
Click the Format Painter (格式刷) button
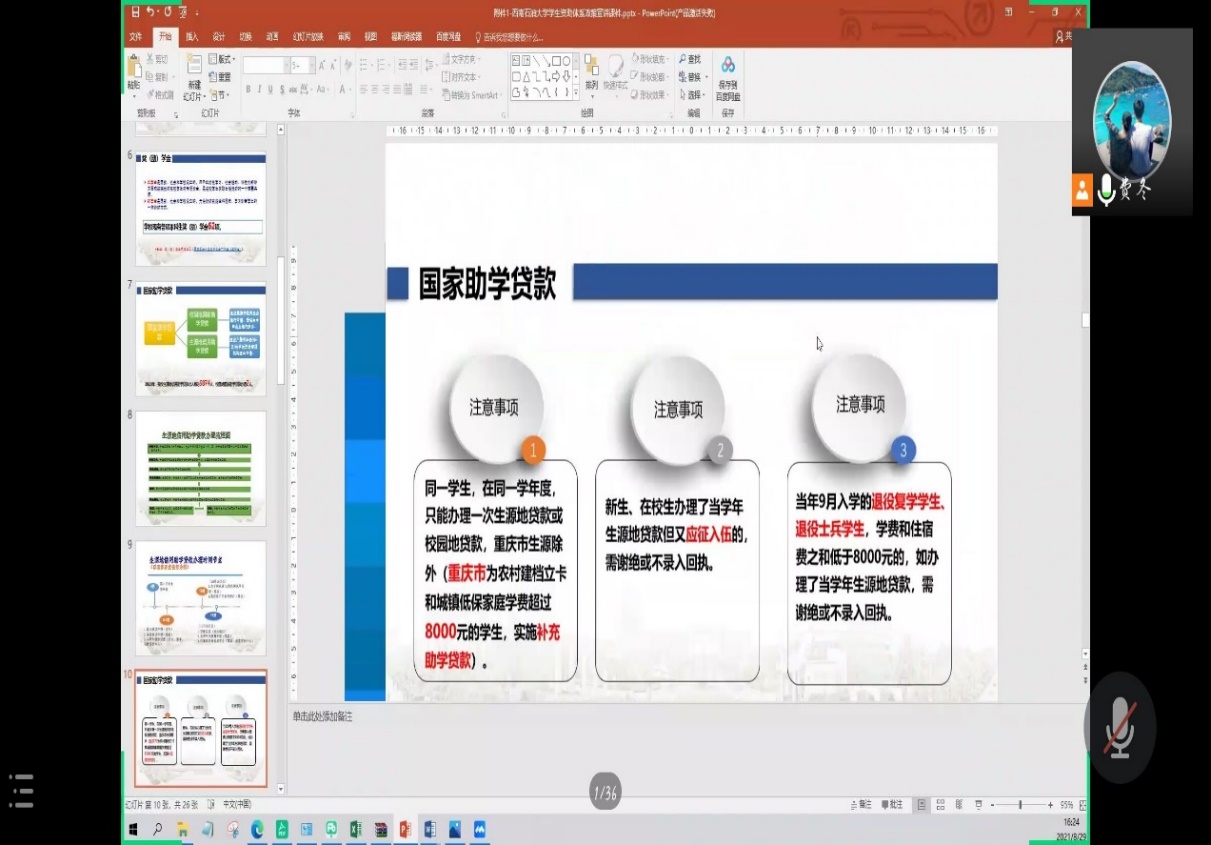pyautogui.click(x=159, y=95)
